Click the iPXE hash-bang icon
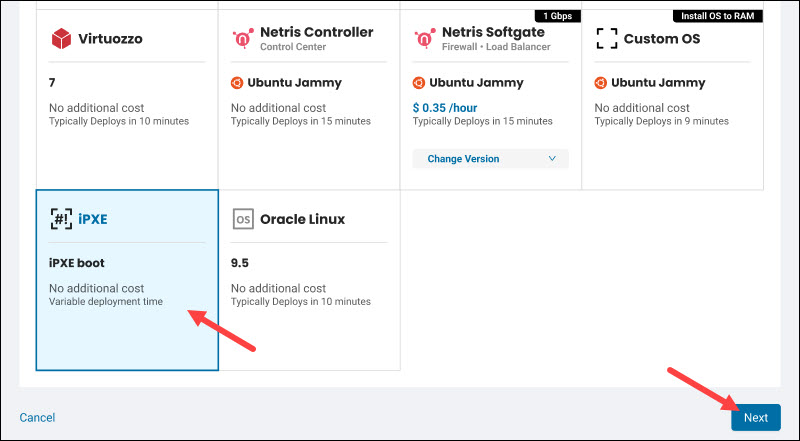 [x=61, y=219]
